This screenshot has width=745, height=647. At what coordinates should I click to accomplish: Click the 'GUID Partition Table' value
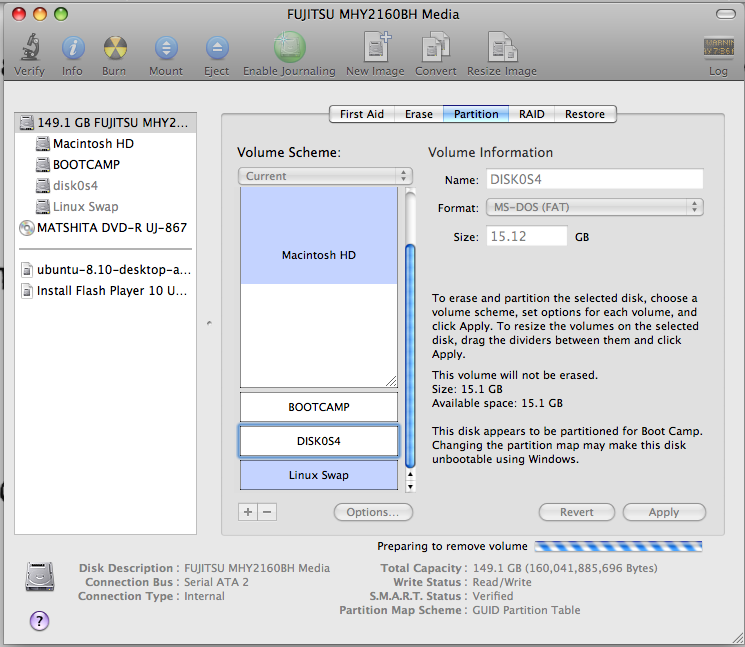(x=526, y=610)
